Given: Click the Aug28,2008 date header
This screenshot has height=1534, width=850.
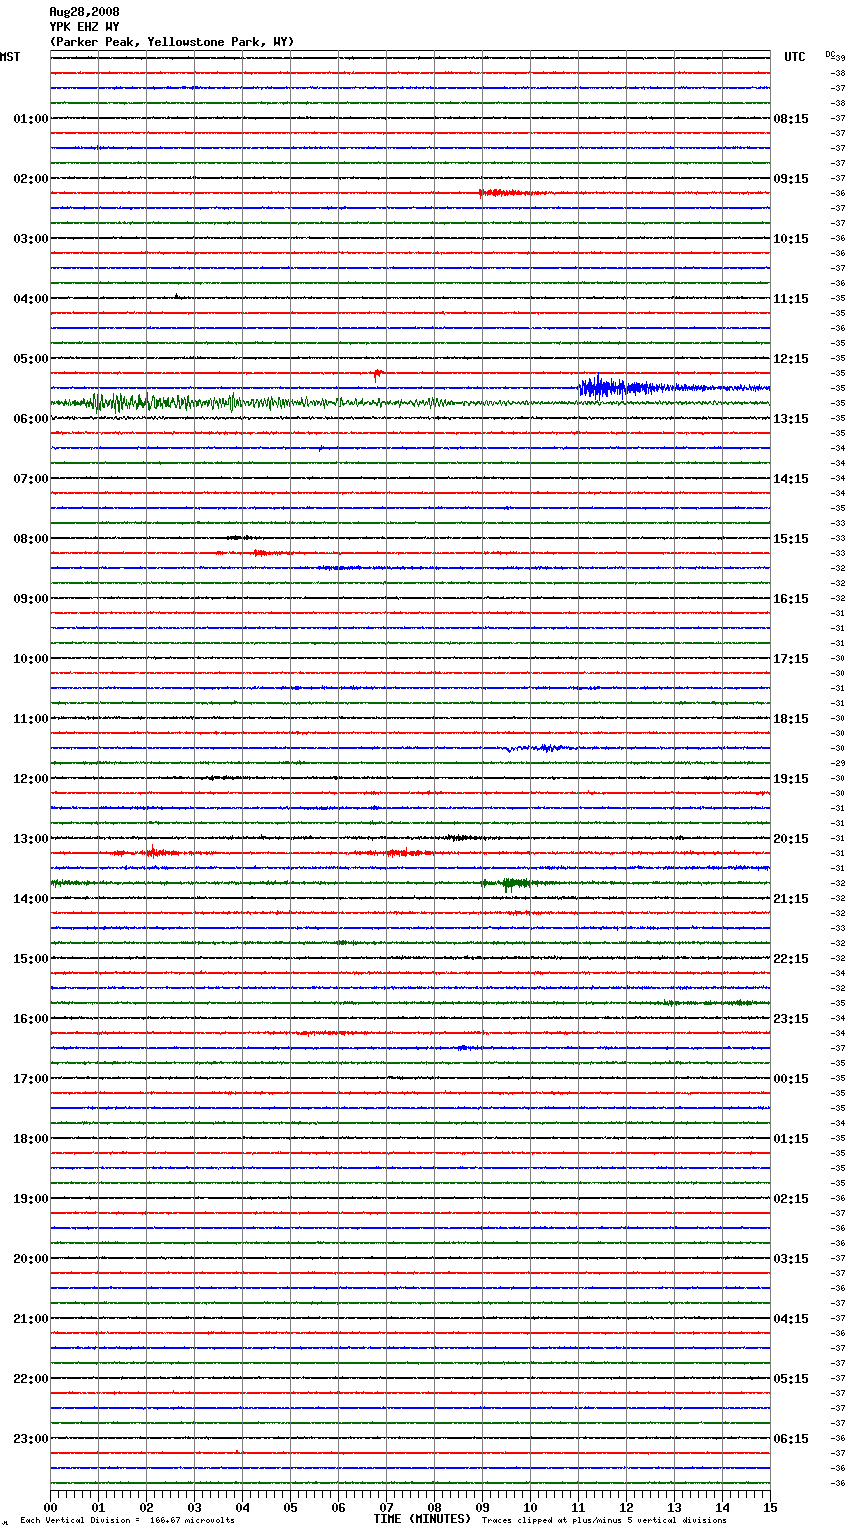Looking at the screenshot, I should point(84,12).
